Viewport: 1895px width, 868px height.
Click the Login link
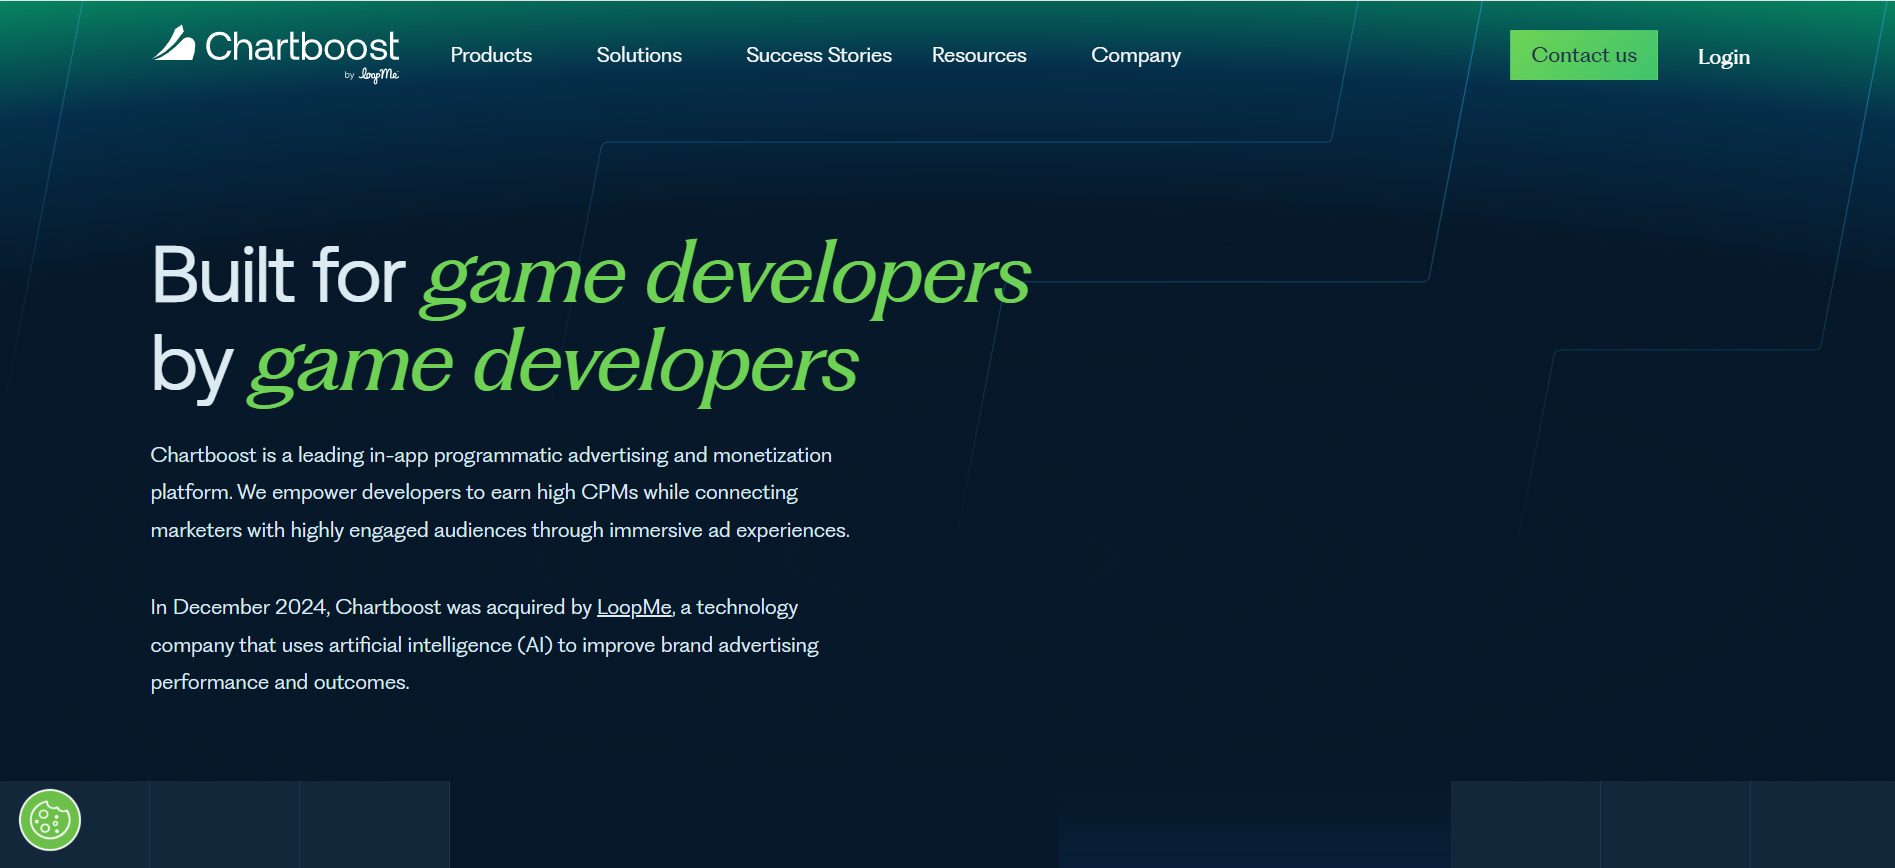click(1723, 57)
